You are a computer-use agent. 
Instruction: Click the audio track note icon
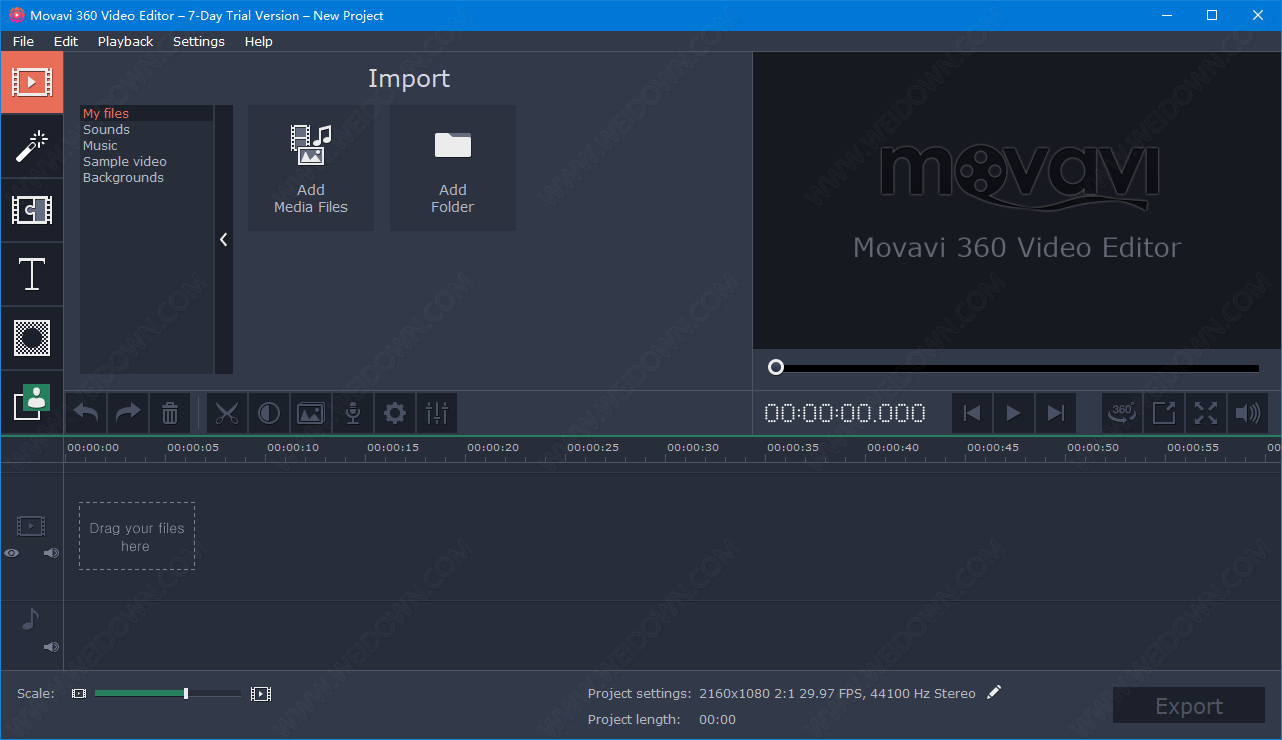pos(30,619)
